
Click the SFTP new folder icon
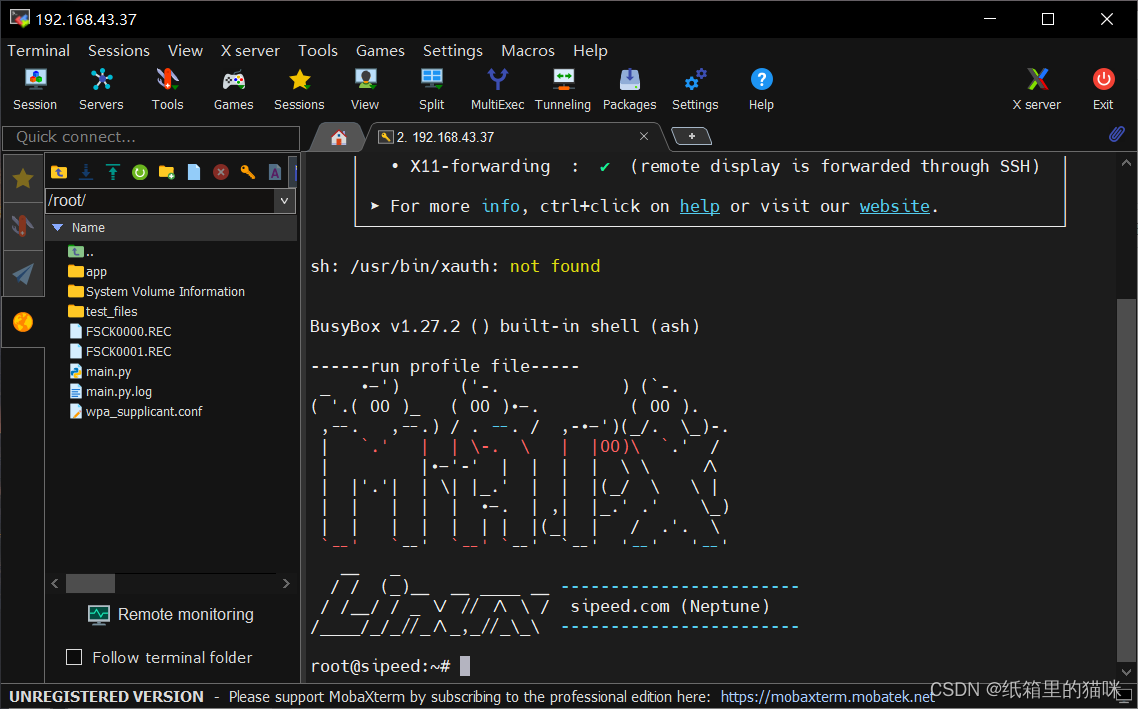(167, 172)
